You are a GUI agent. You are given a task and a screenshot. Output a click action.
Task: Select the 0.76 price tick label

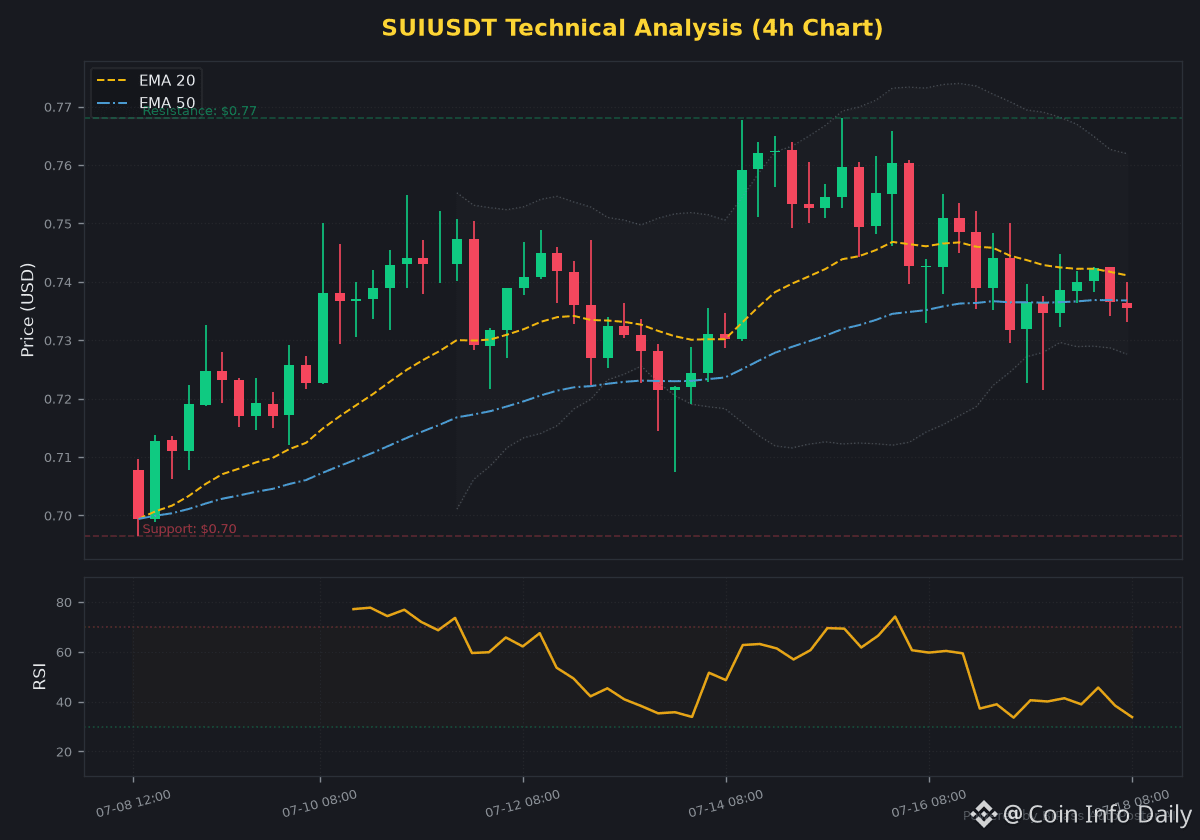click(58, 165)
